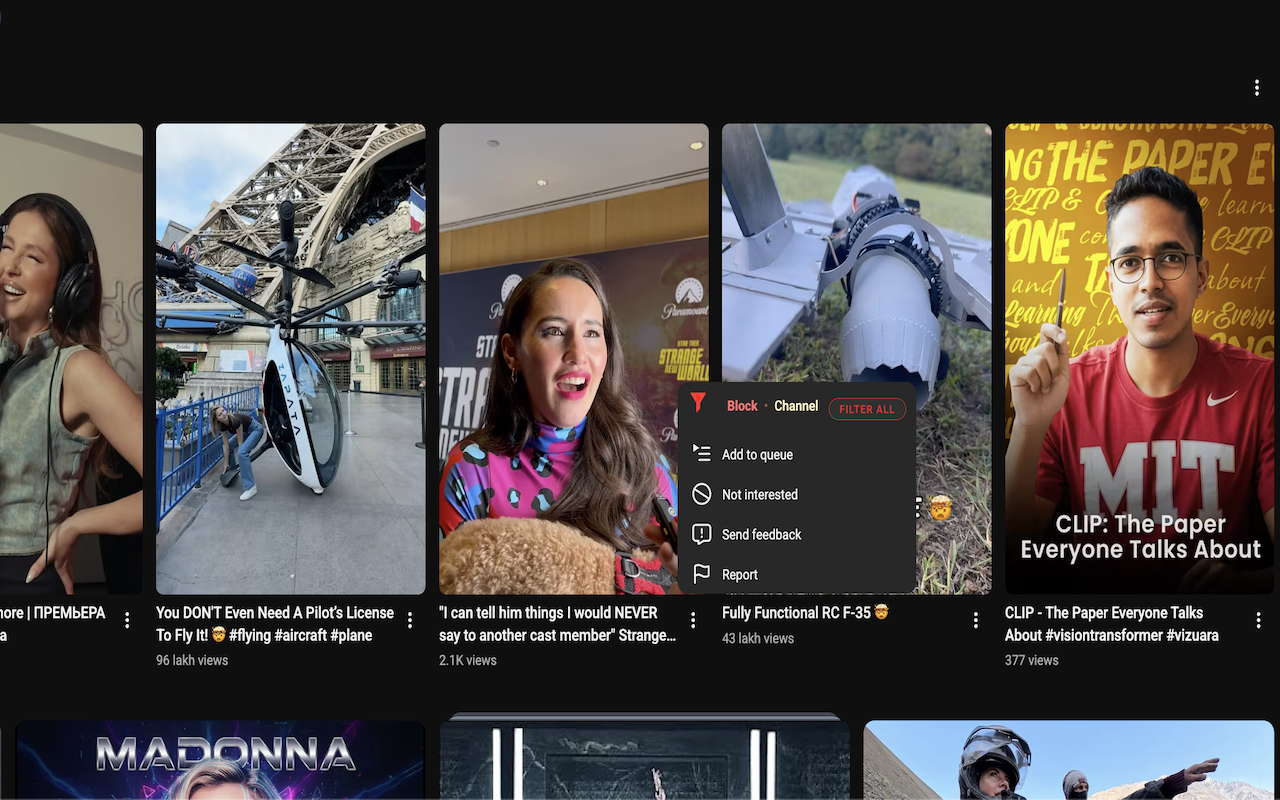The height and width of the screenshot is (800, 1280).
Task: Open the MIT shirt CLIP paper thumbnail
Action: click(x=1140, y=359)
